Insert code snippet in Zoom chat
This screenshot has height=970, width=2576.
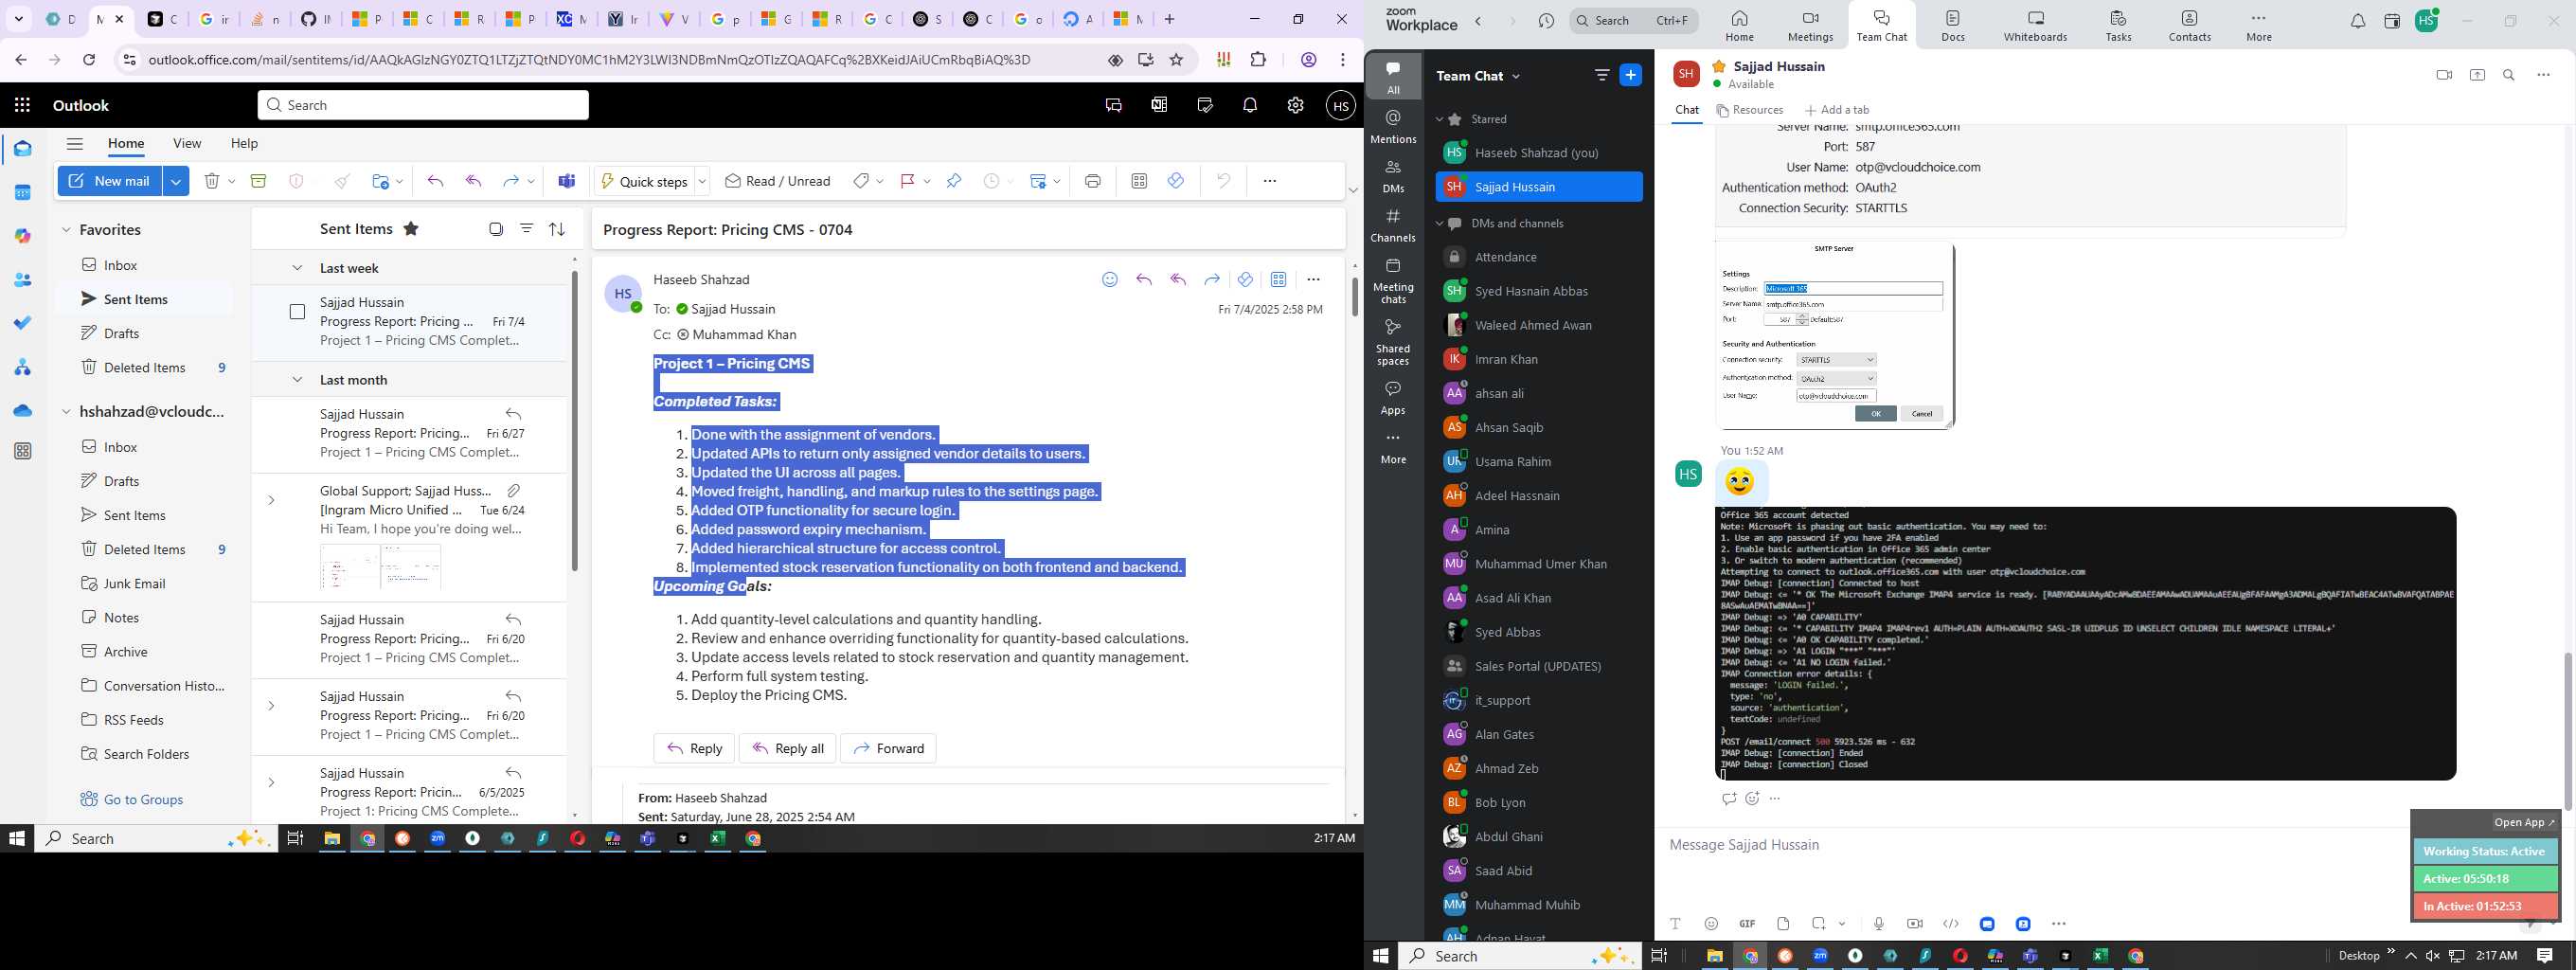(1950, 924)
